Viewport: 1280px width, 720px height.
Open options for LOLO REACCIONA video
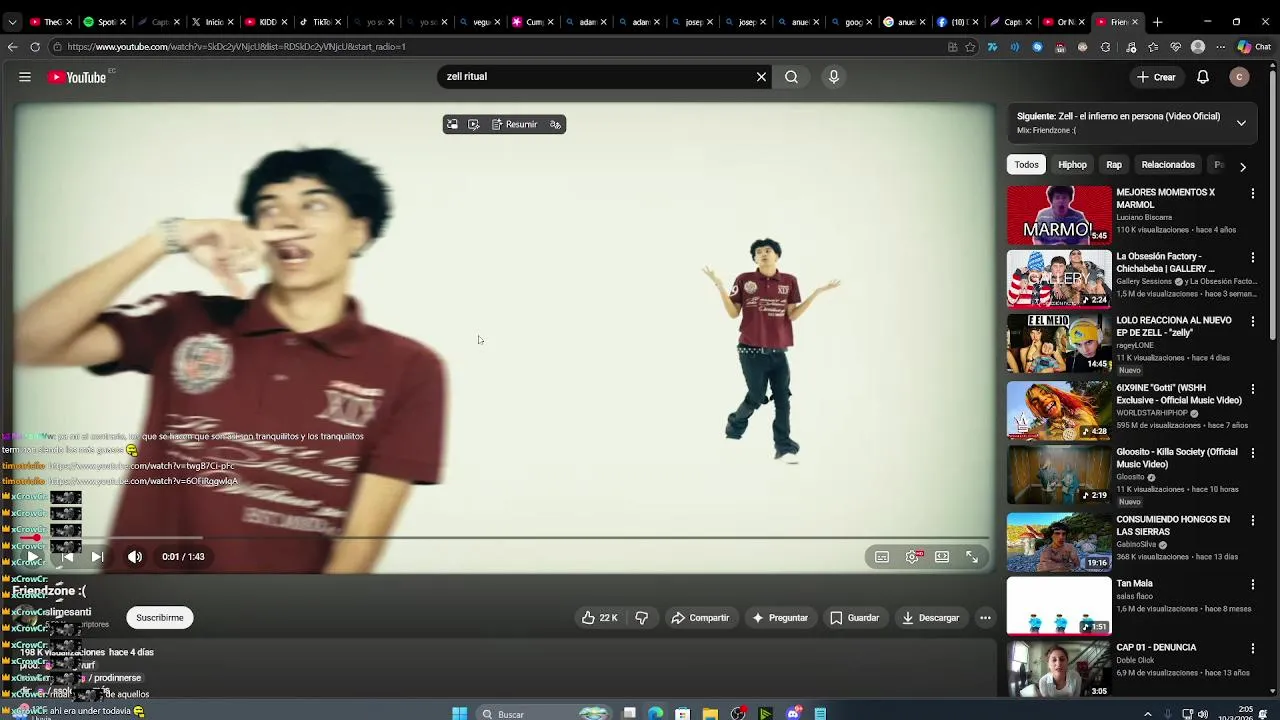click(x=1253, y=322)
